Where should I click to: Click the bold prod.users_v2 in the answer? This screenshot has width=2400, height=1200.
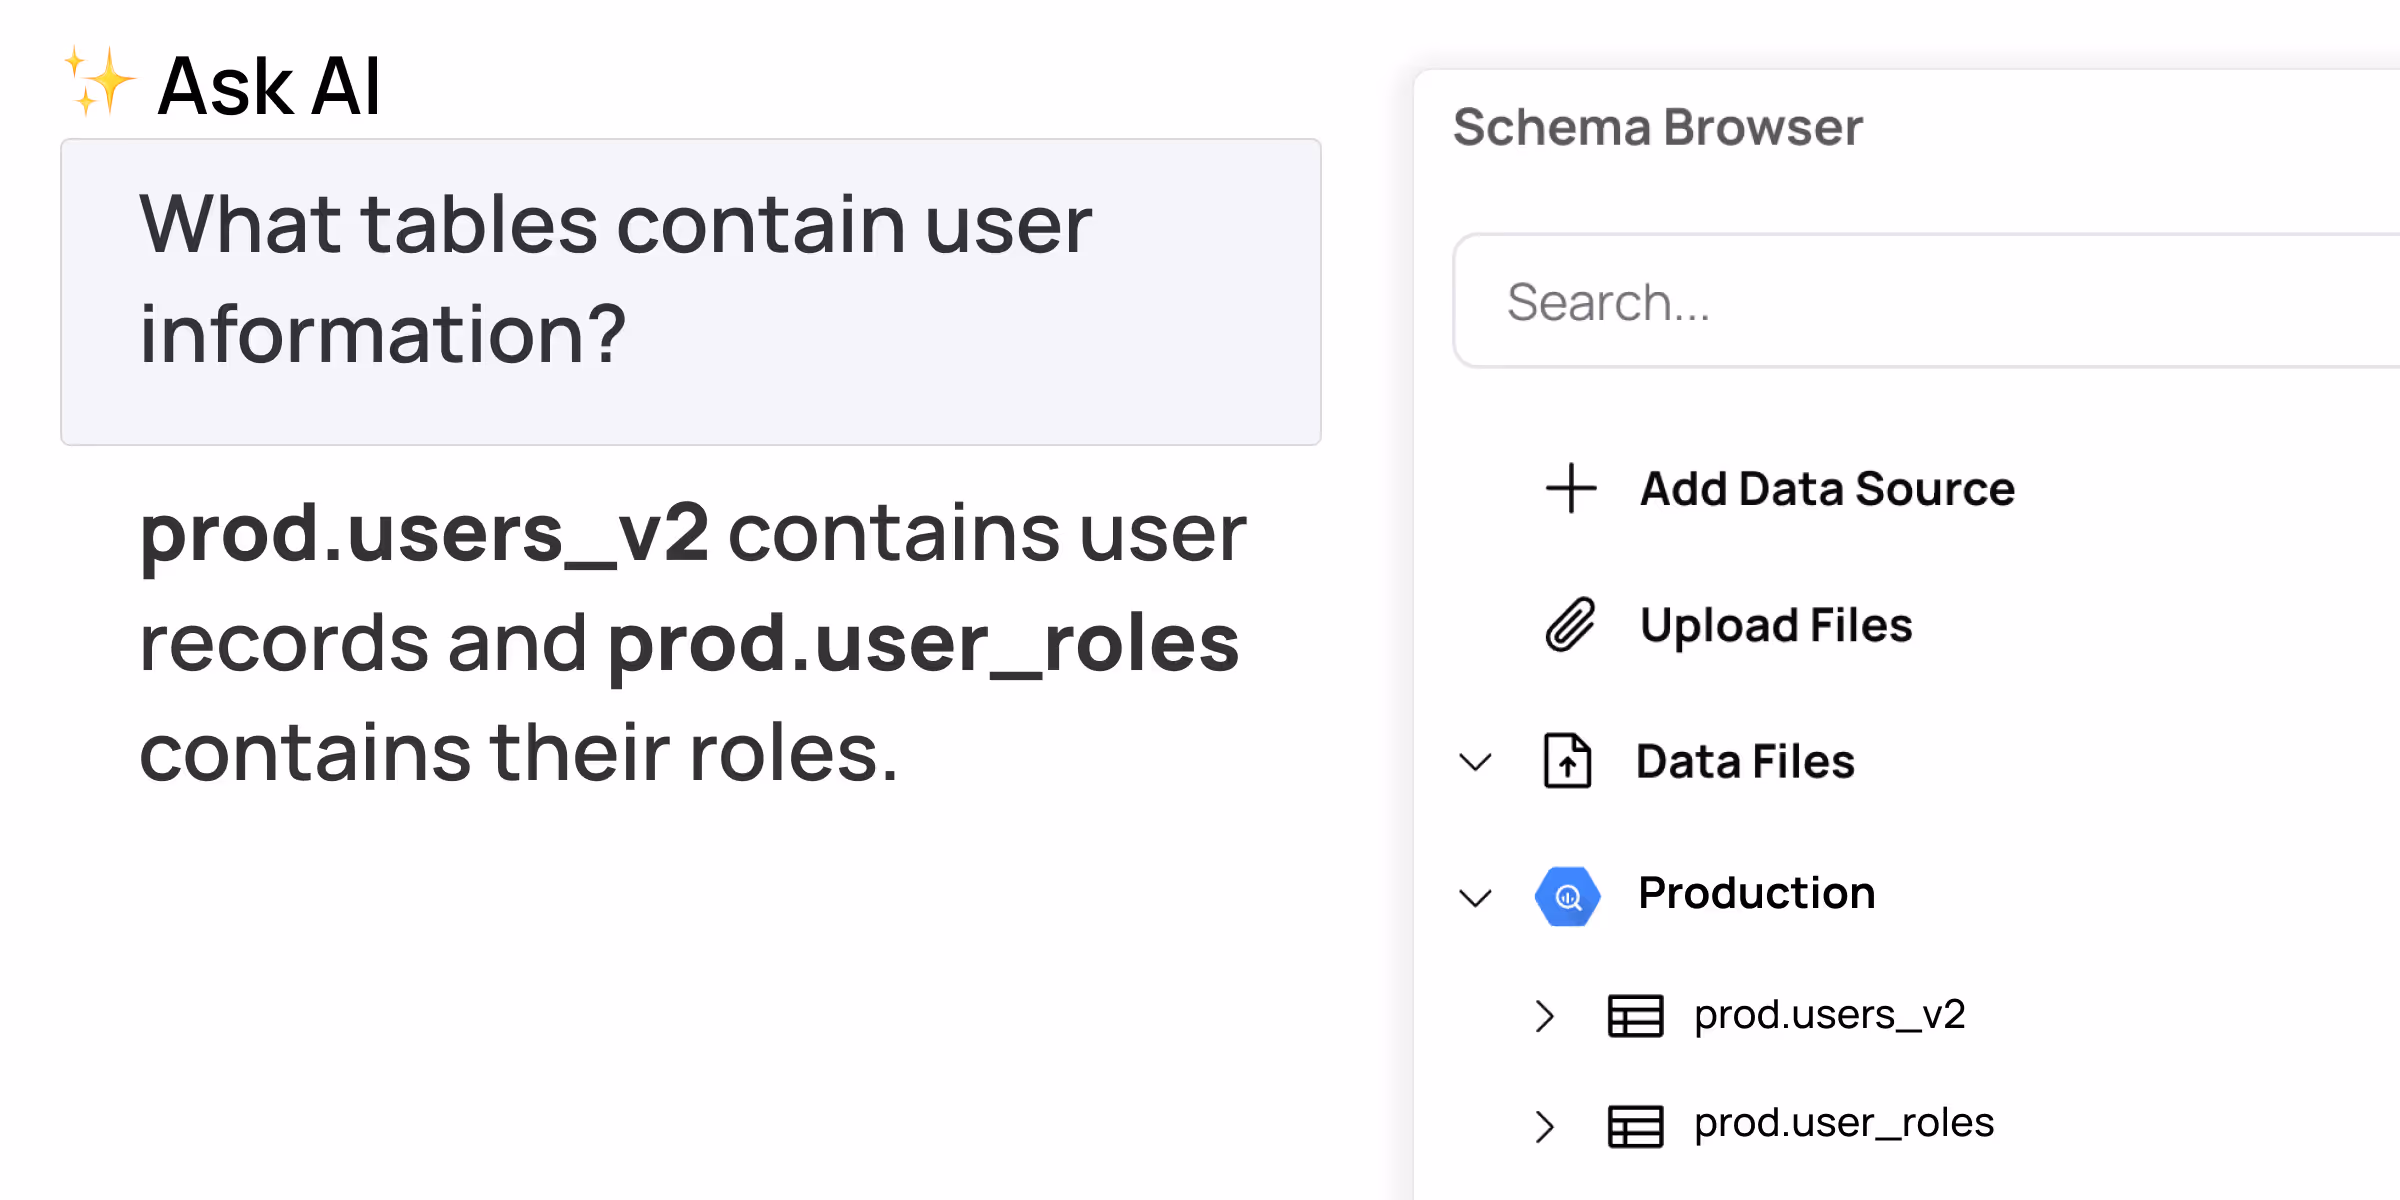424,535
